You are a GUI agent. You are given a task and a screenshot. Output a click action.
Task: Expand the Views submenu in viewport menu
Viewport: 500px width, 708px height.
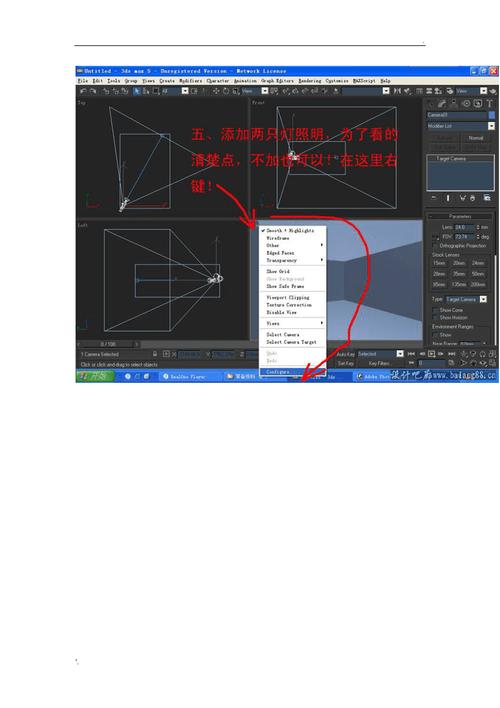tap(292, 323)
